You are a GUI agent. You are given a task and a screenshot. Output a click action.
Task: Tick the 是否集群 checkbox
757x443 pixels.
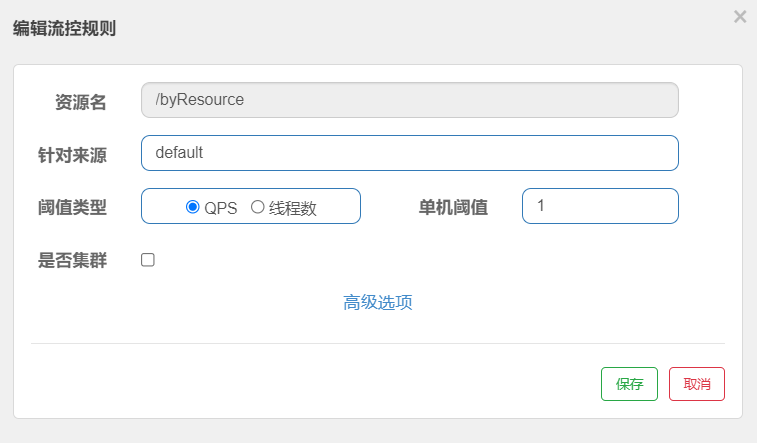point(148,260)
